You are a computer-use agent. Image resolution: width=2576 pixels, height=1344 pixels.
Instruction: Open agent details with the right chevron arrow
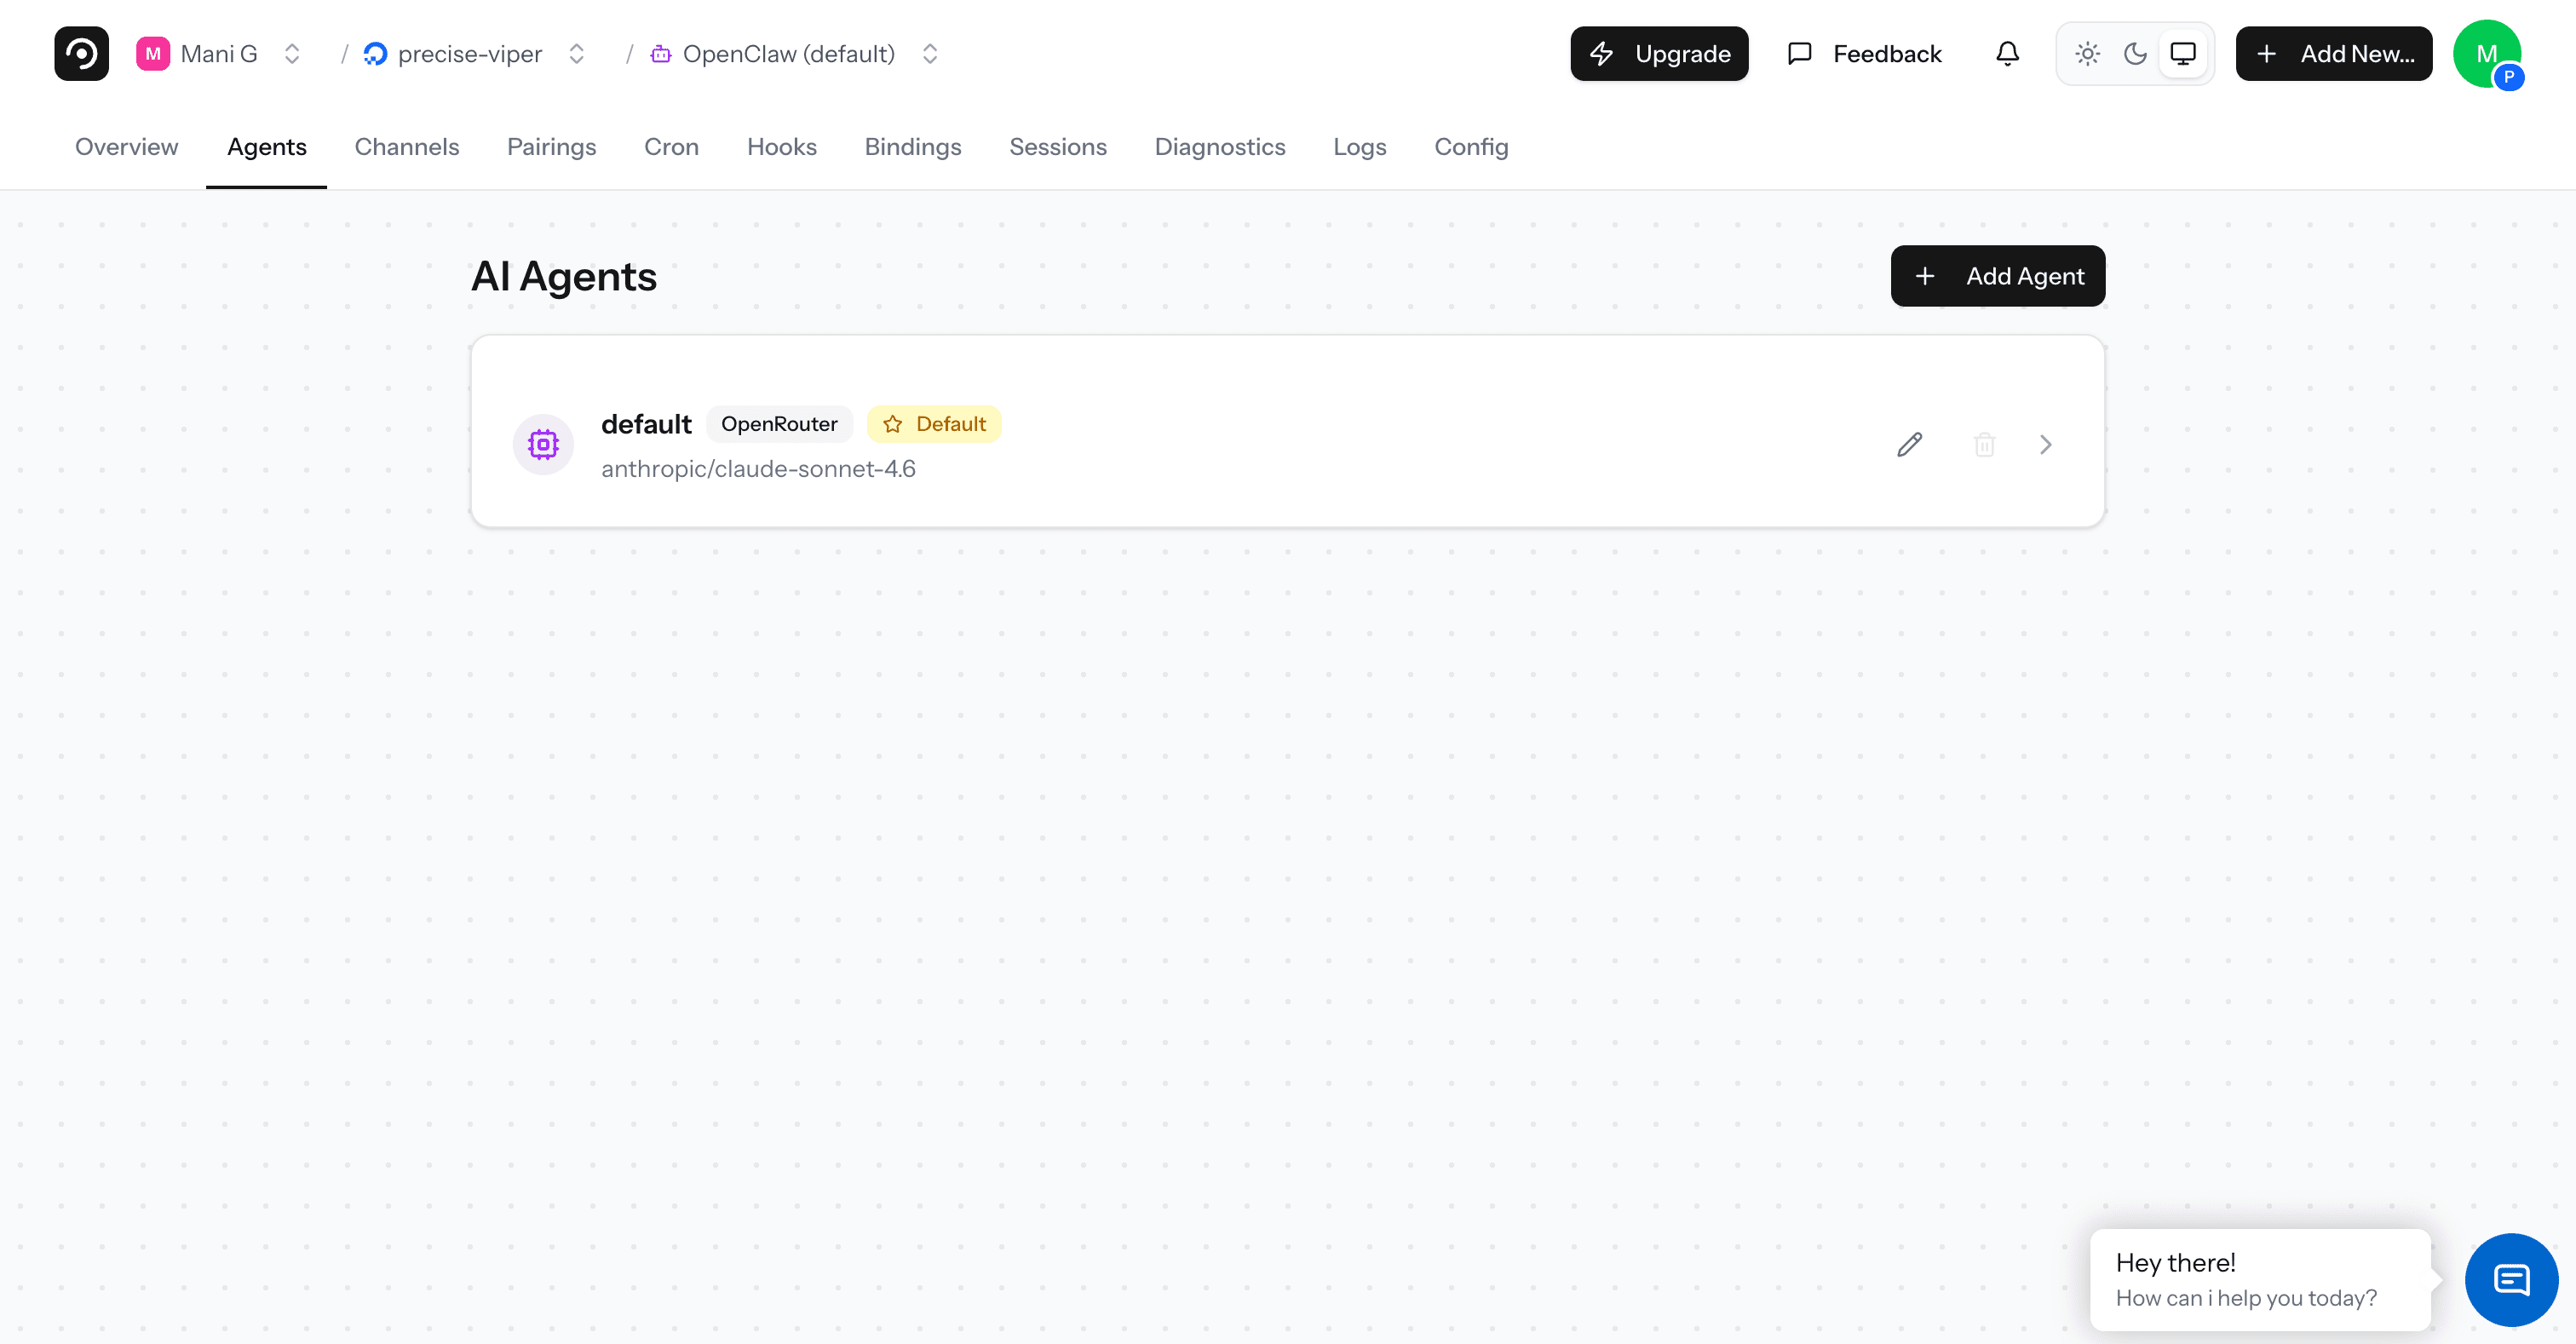(2045, 444)
